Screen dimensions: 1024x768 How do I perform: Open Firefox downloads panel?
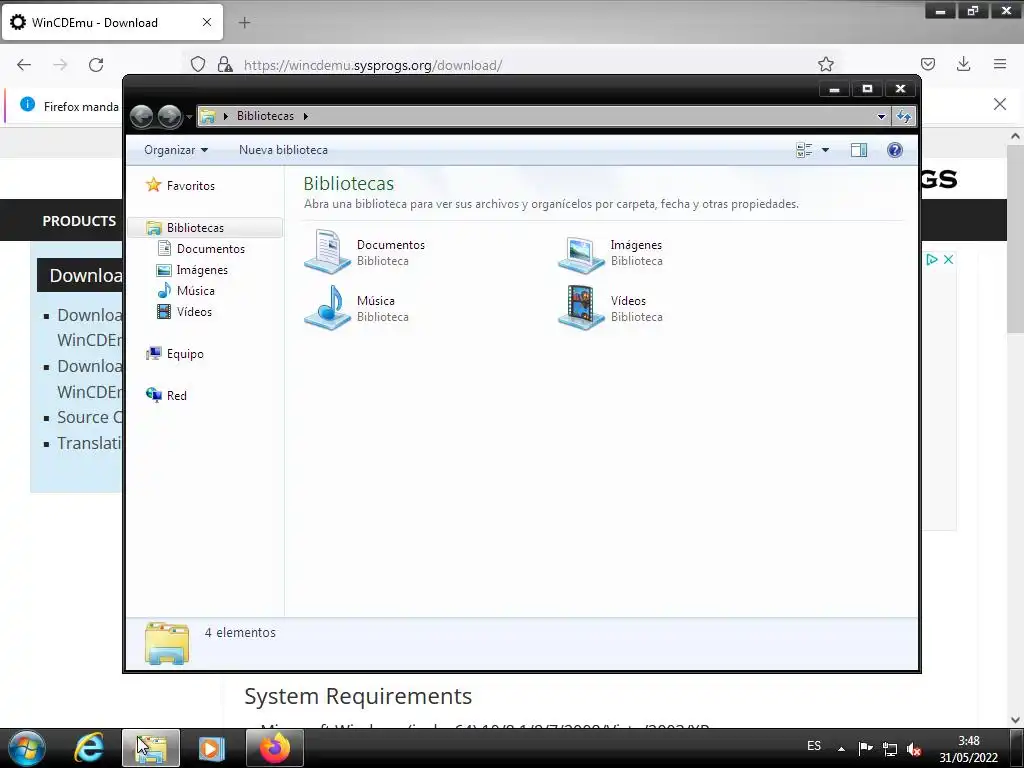pyautogui.click(x=963, y=64)
